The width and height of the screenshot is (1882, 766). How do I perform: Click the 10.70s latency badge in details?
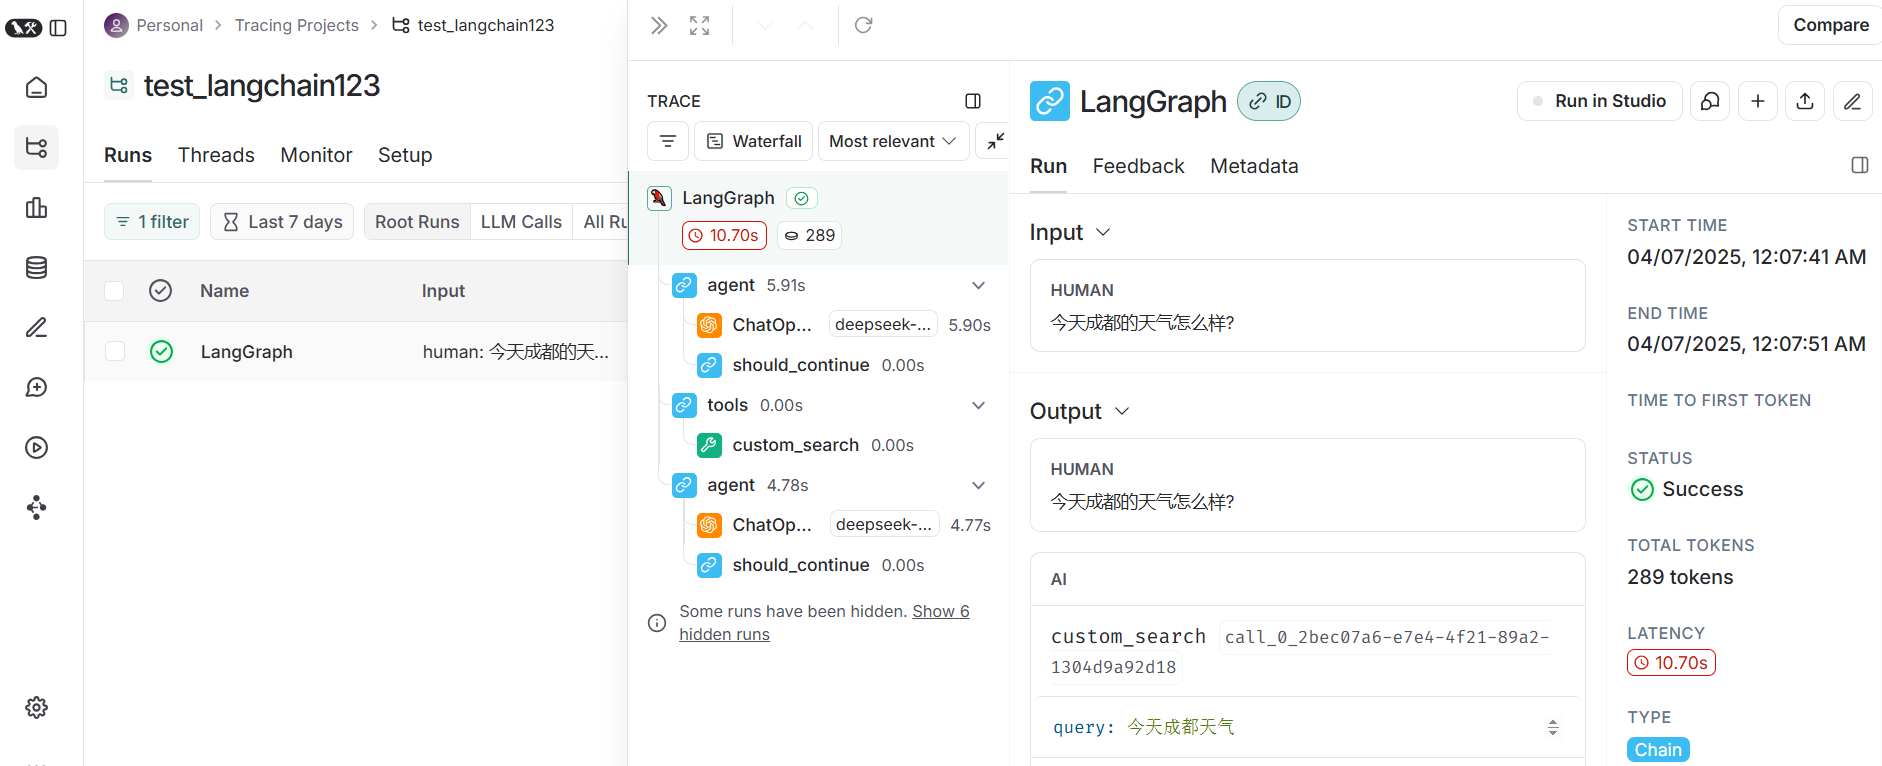point(1671,663)
